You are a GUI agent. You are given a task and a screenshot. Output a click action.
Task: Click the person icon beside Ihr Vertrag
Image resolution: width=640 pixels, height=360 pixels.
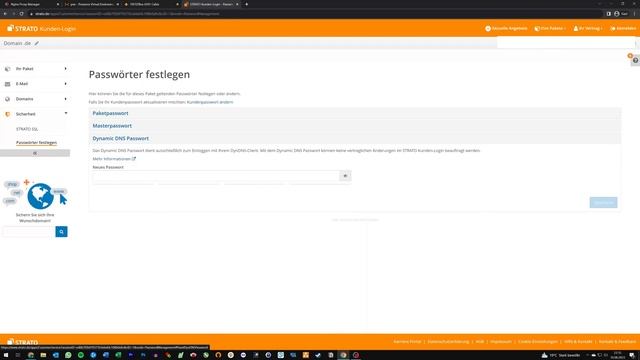tap(576, 29)
